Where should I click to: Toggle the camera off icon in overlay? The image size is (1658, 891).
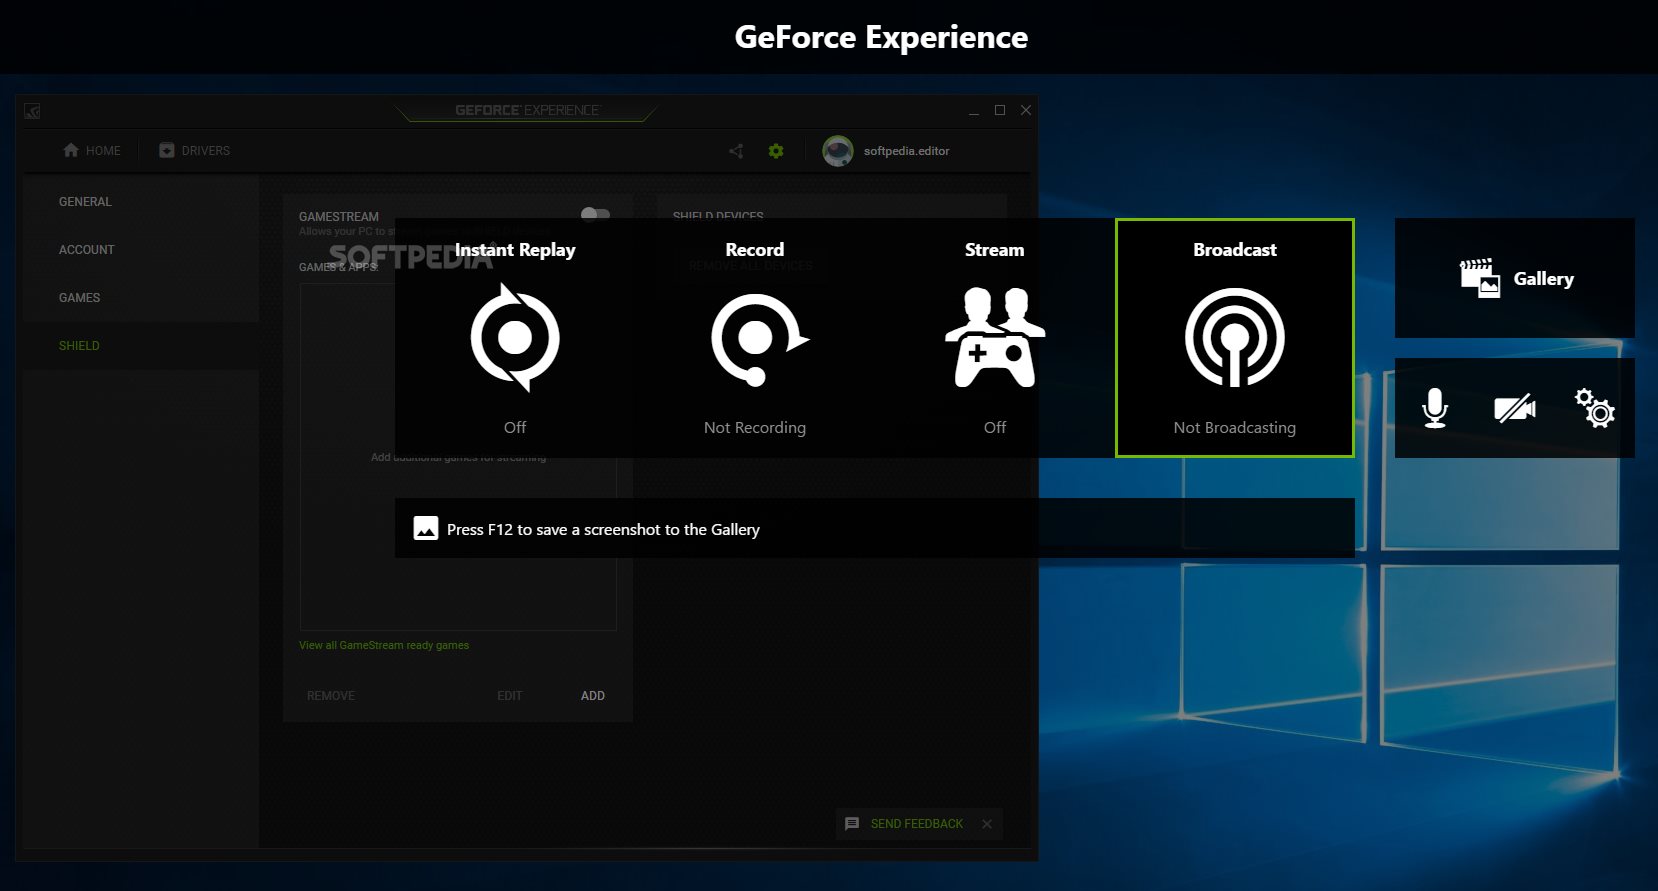1515,408
